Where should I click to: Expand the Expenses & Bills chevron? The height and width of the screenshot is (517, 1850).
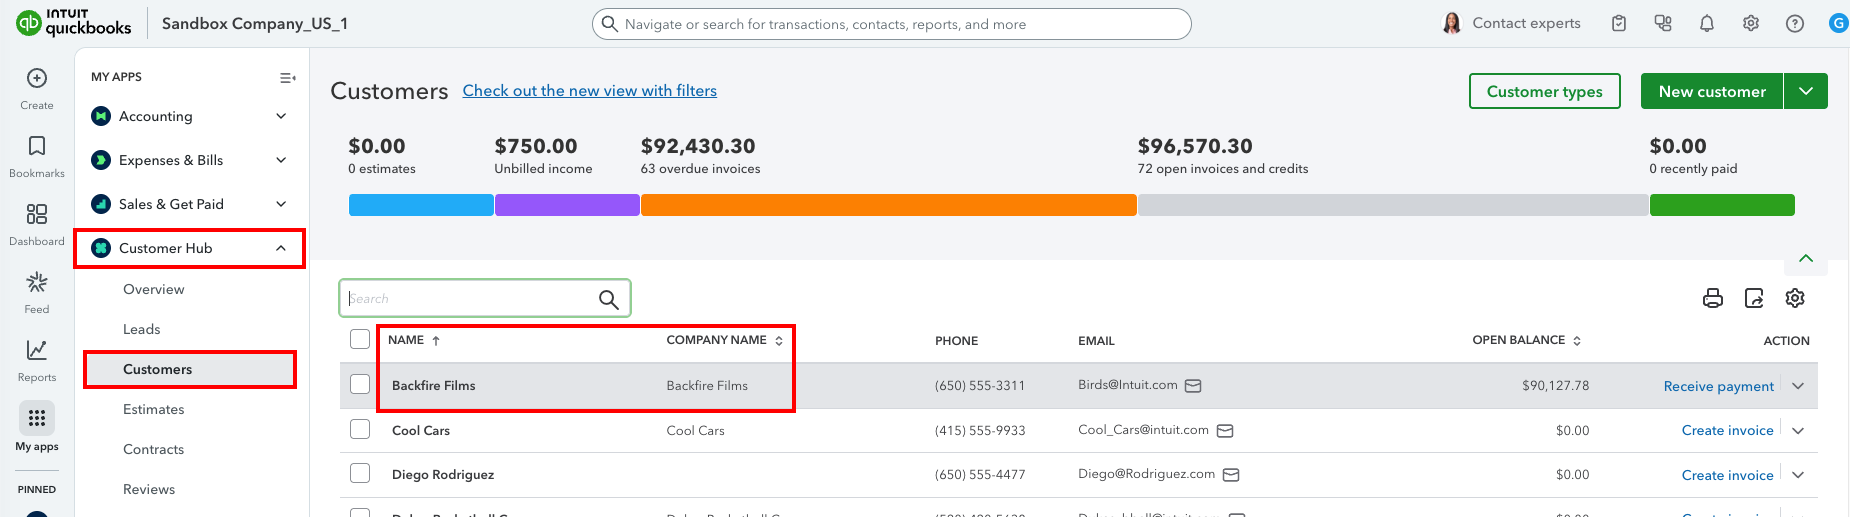pos(281,160)
